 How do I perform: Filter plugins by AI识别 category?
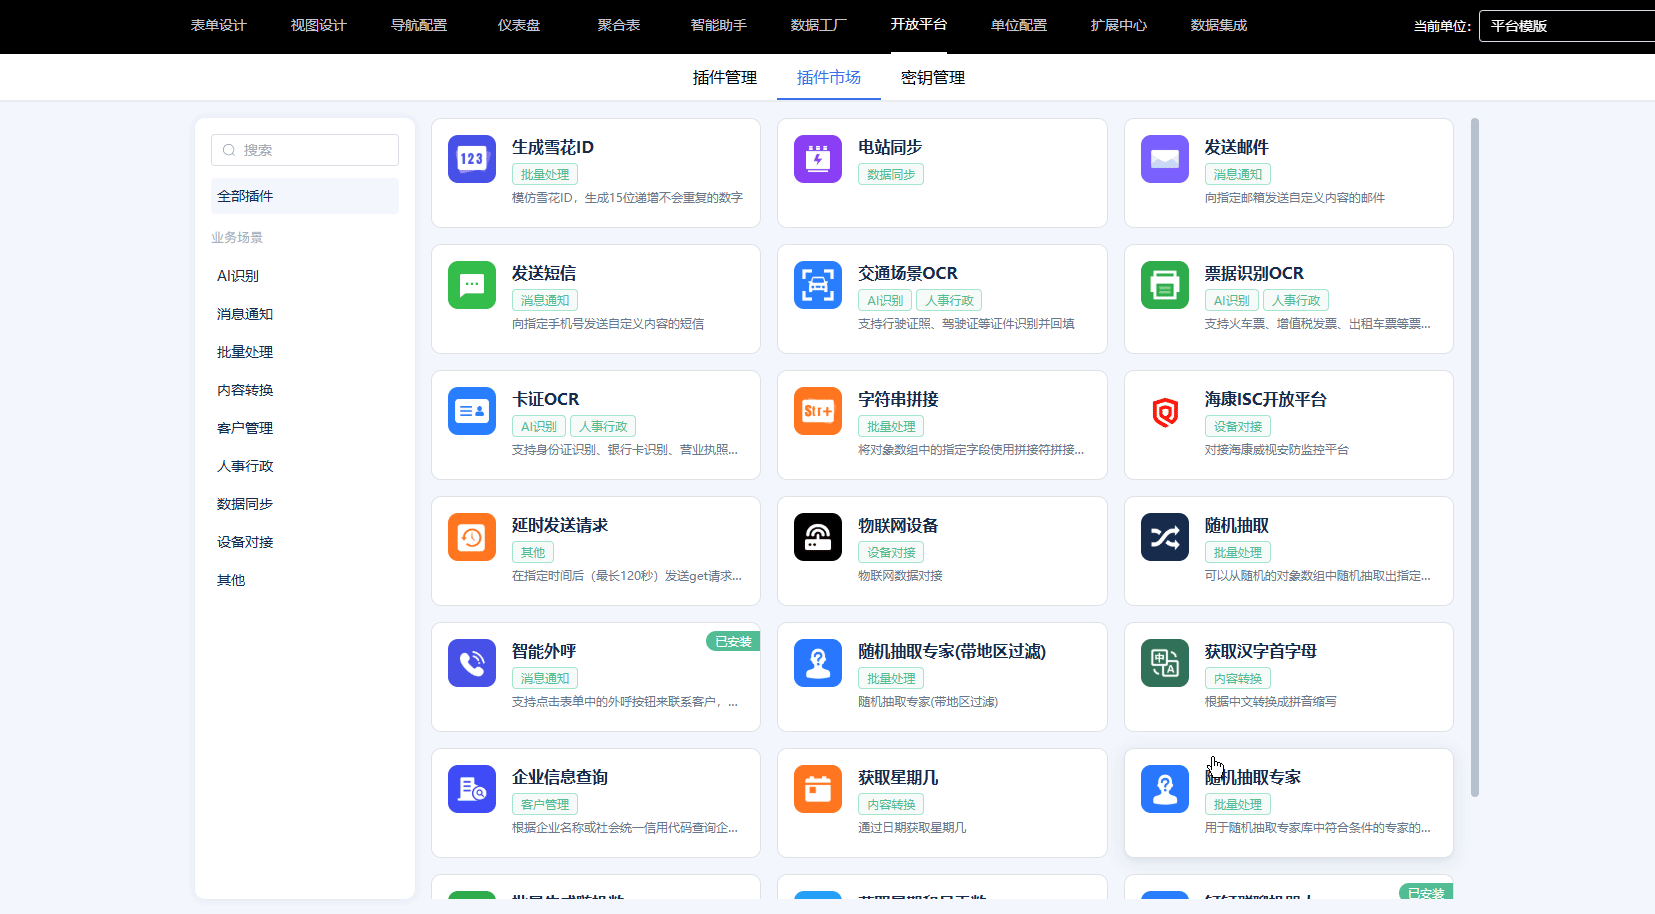238,276
